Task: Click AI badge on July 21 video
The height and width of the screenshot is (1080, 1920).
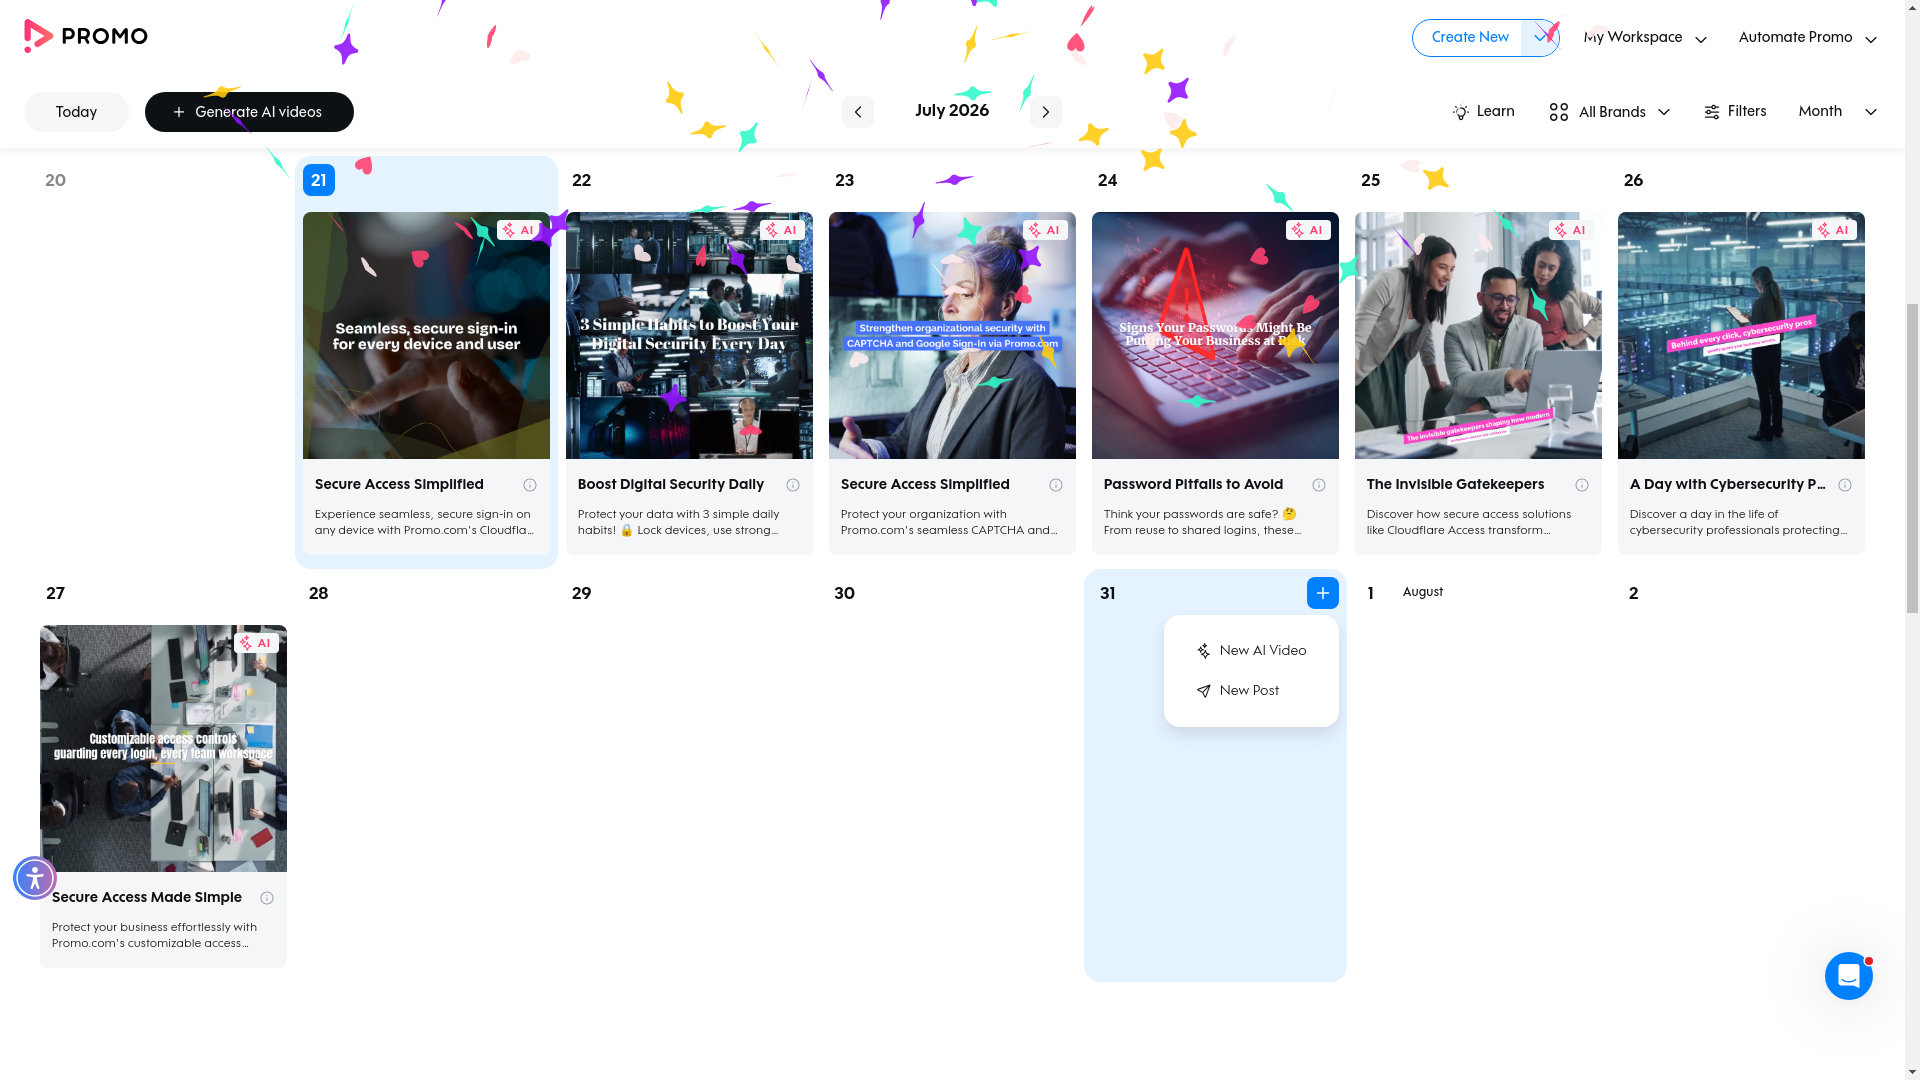Action: coord(519,230)
